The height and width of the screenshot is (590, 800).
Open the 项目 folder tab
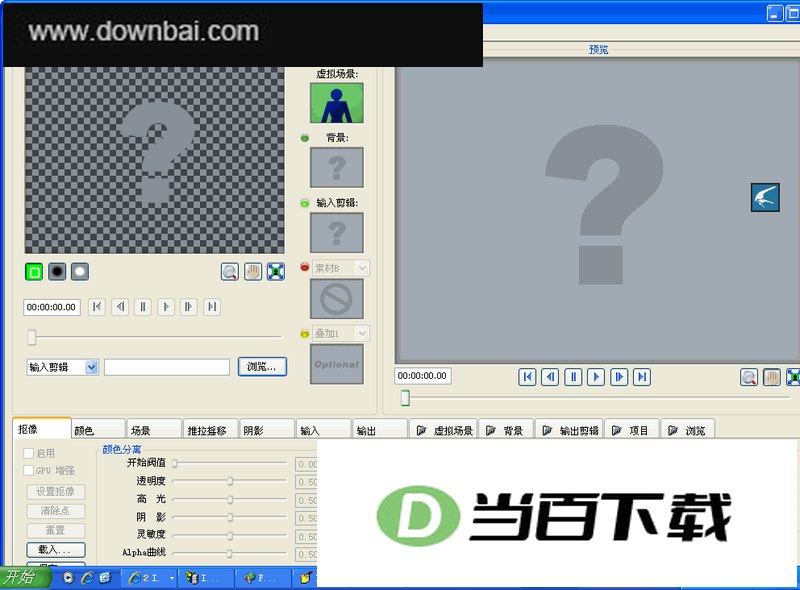click(x=632, y=430)
